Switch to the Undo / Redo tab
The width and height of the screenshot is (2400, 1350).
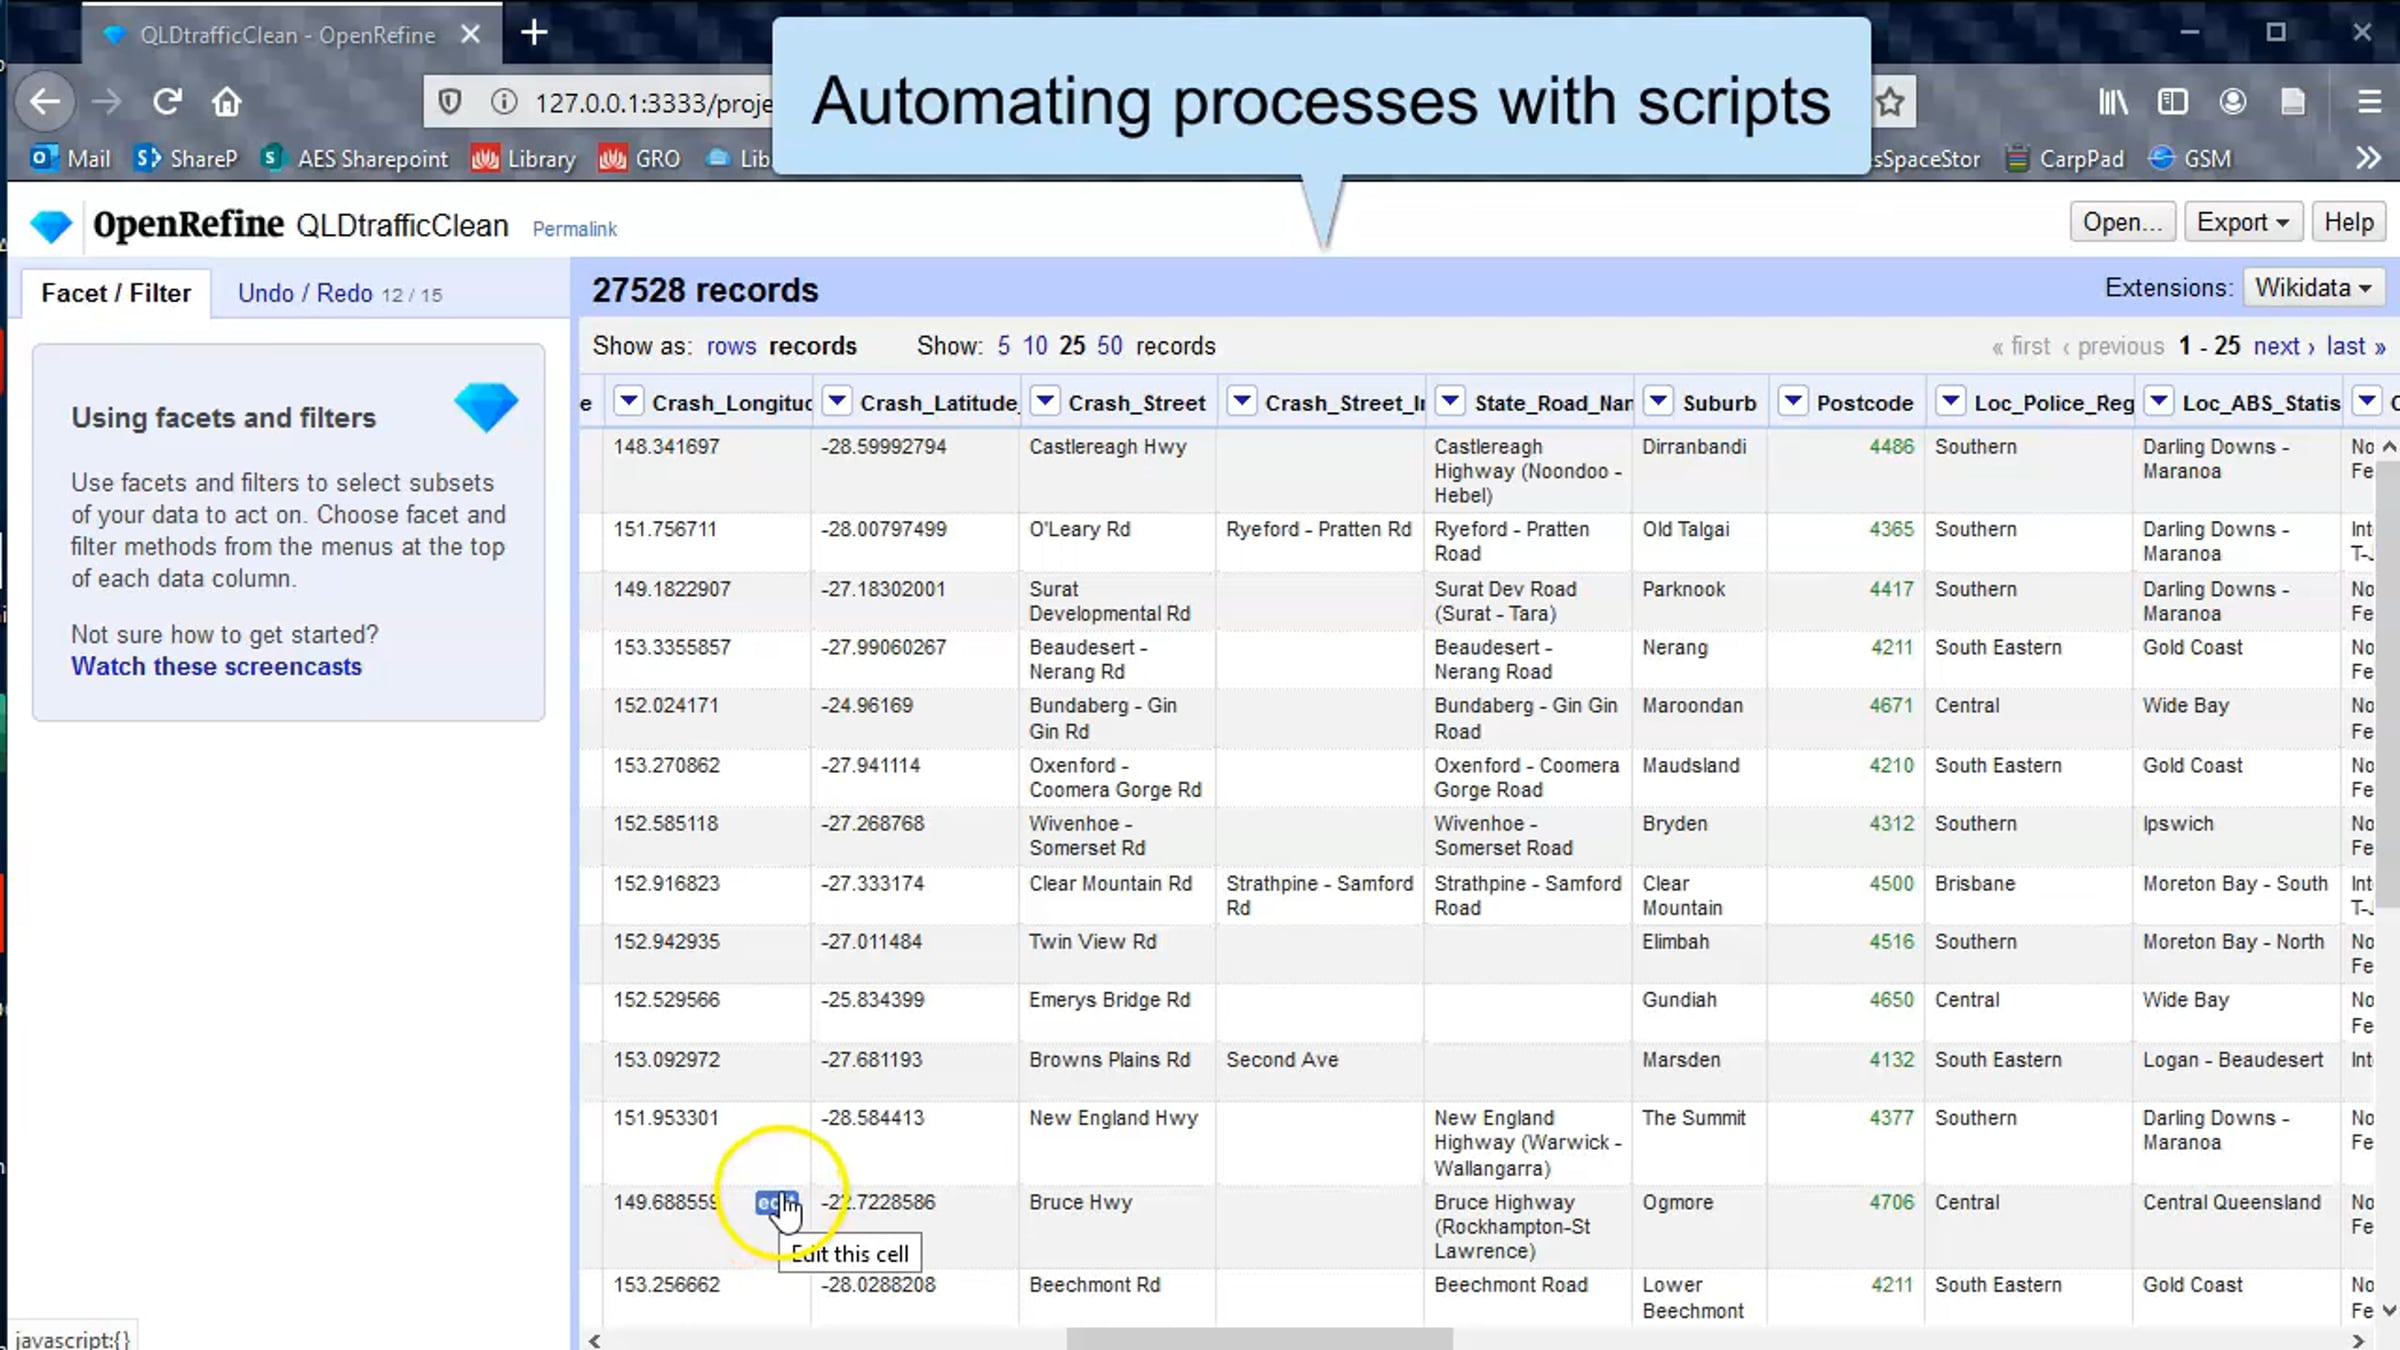(339, 293)
